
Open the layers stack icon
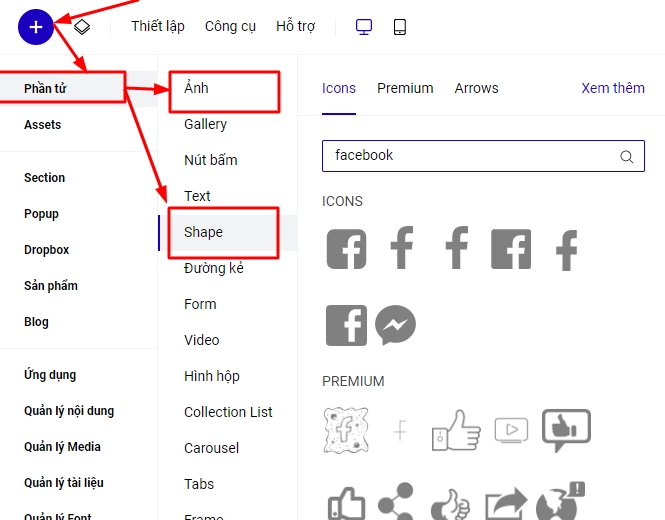(82, 27)
